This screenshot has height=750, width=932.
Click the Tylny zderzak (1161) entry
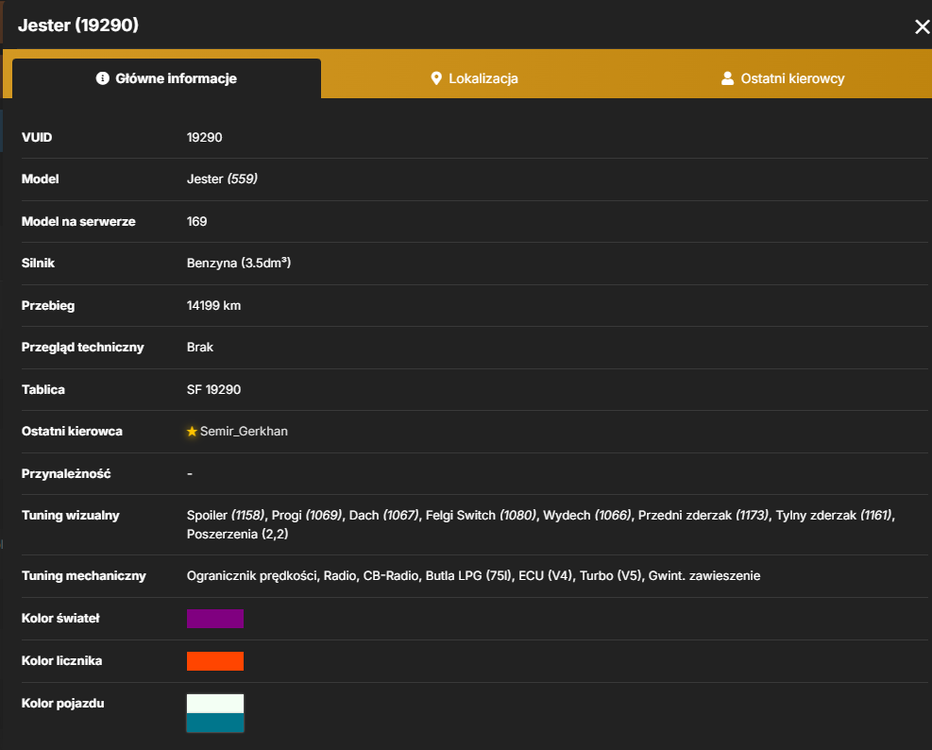pos(835,515)
